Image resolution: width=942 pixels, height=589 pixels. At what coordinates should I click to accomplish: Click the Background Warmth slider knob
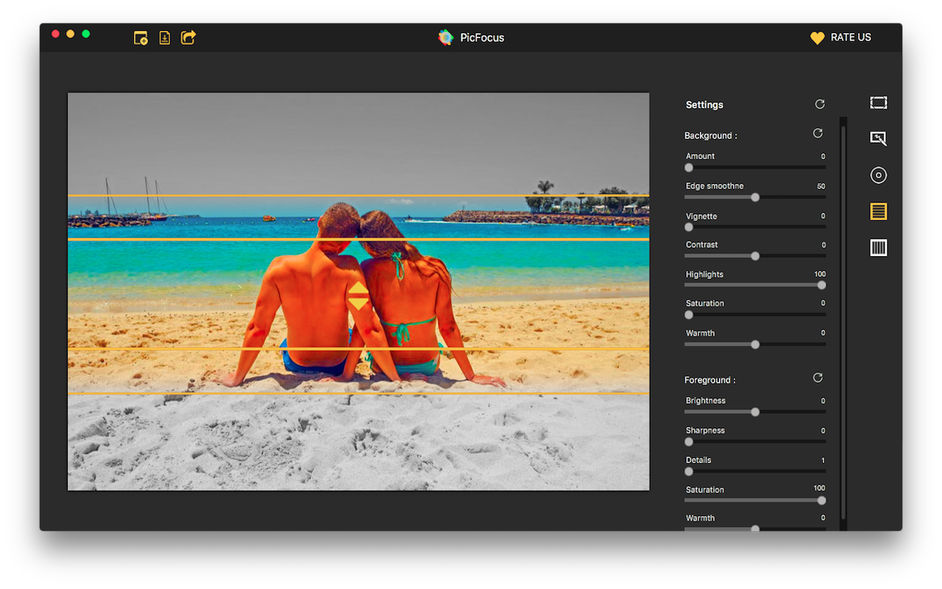[755, 344]
